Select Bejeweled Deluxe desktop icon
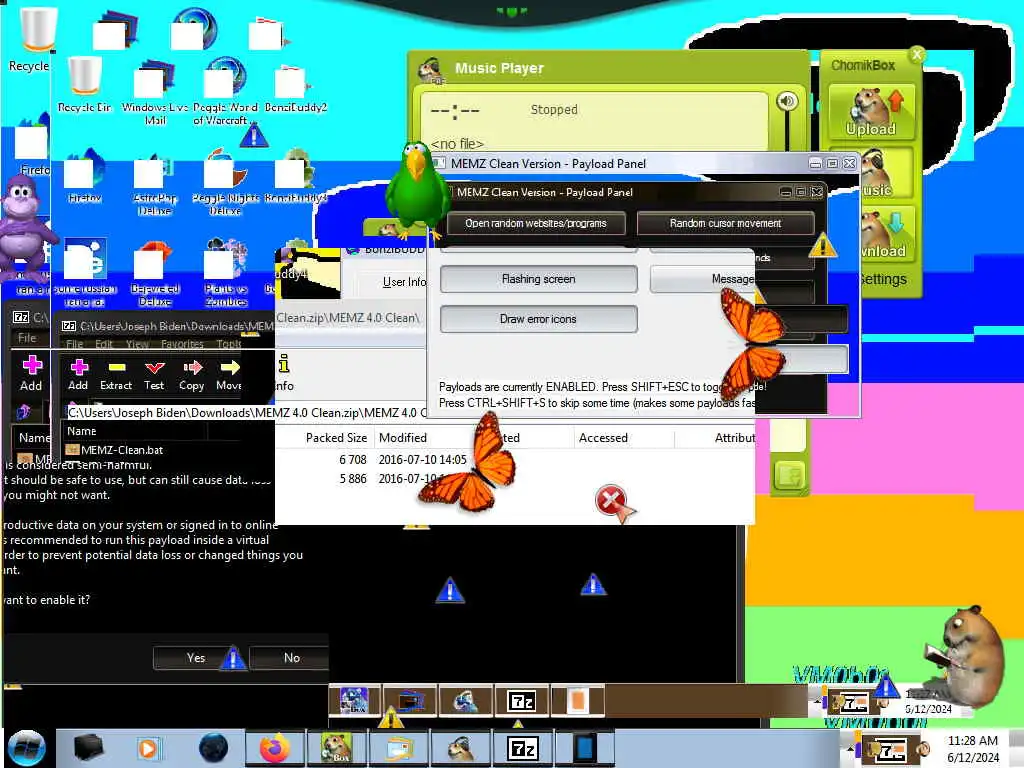The image size is (1024, 768). (x=155, y=274)
